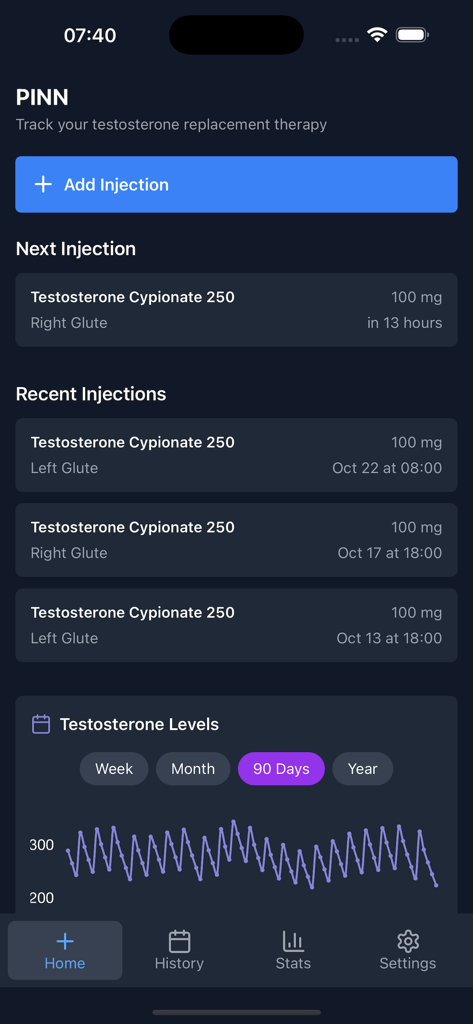Select the Week range option
The width and height of the screenshot is (473, 1024).
click(x=114, y=769)
